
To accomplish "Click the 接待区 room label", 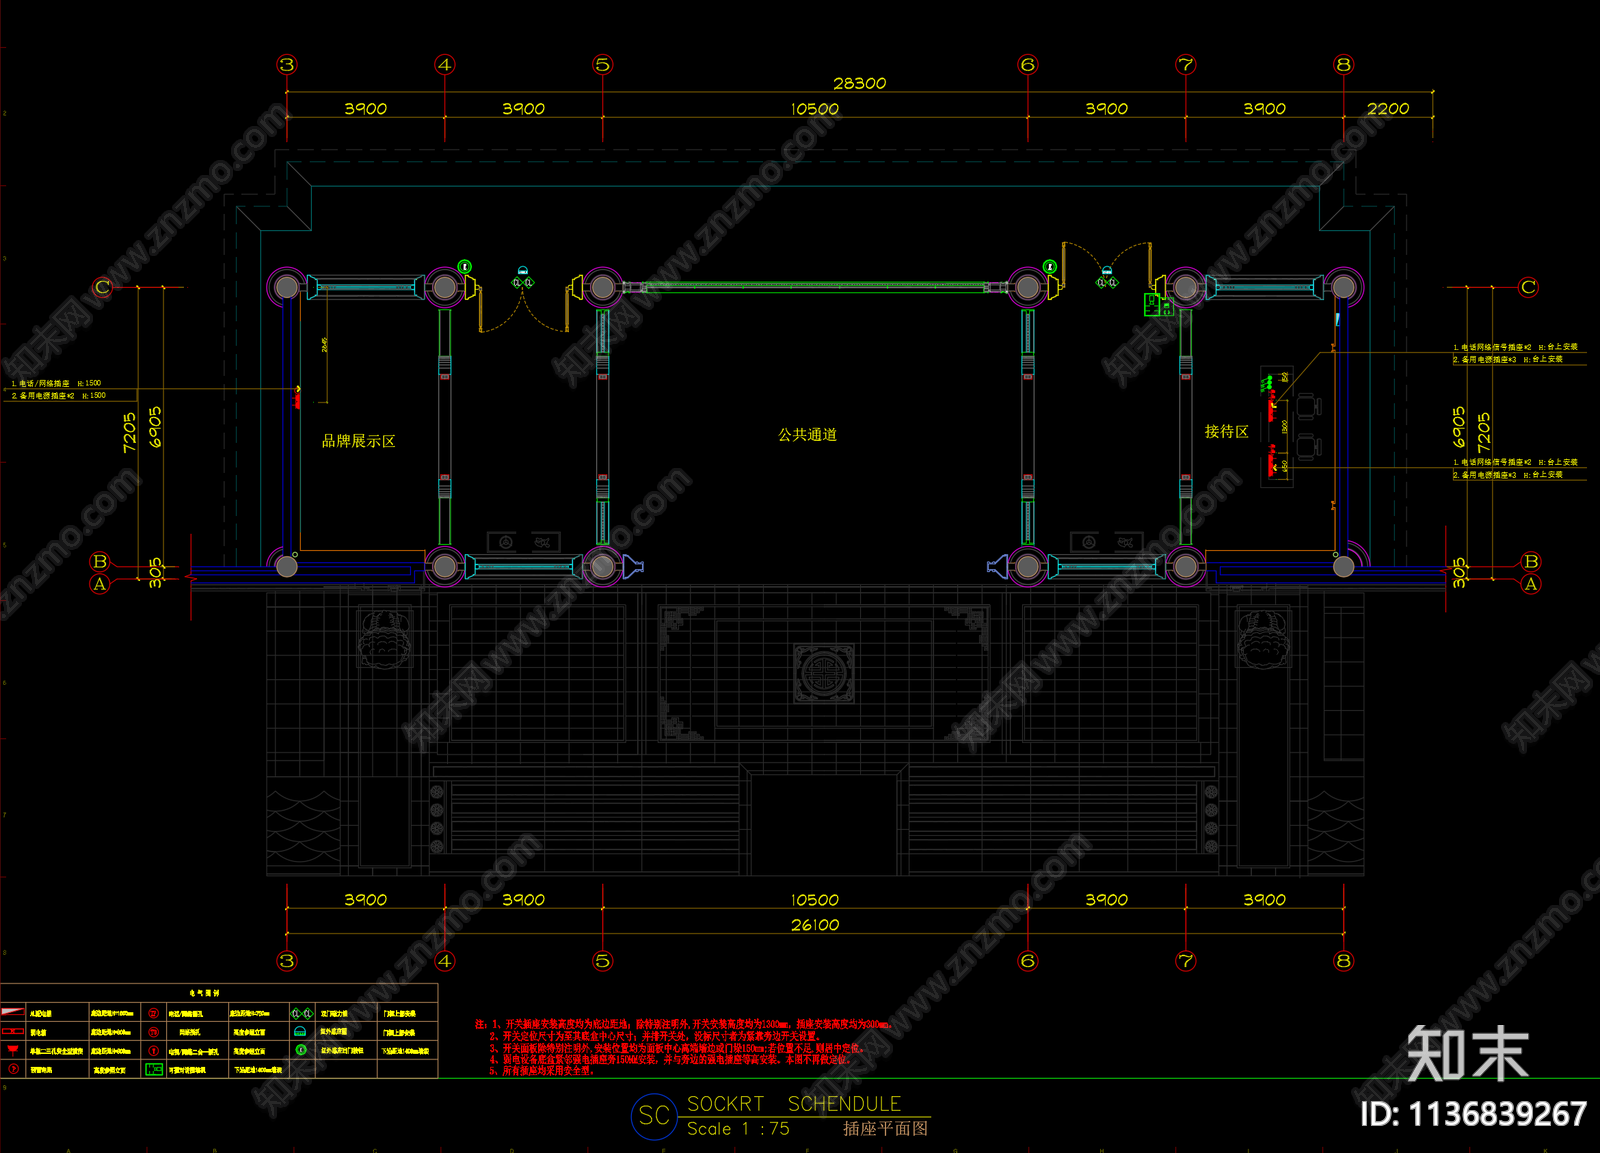I will (1226, 432).
